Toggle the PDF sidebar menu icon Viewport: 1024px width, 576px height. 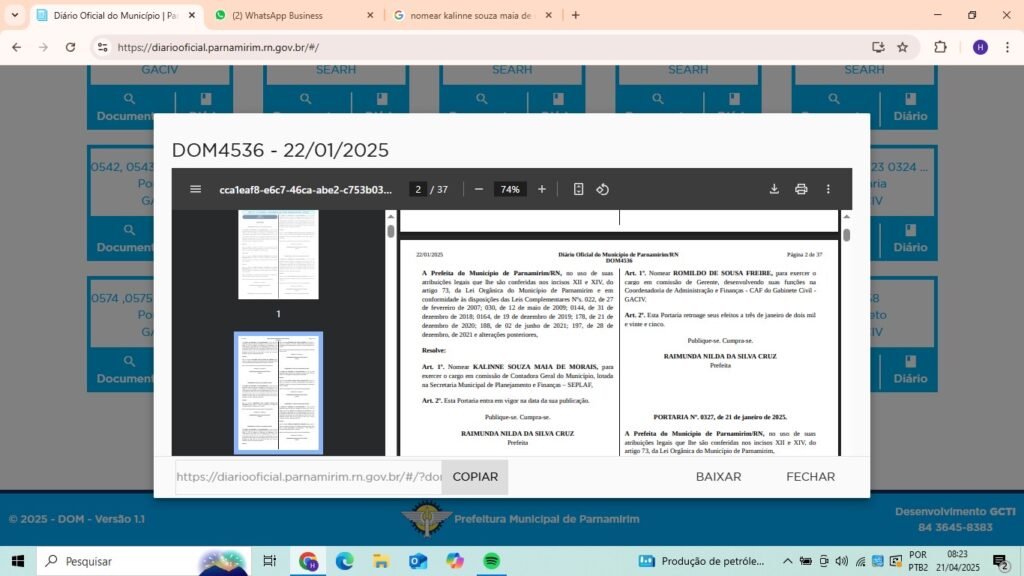[195, 189]
